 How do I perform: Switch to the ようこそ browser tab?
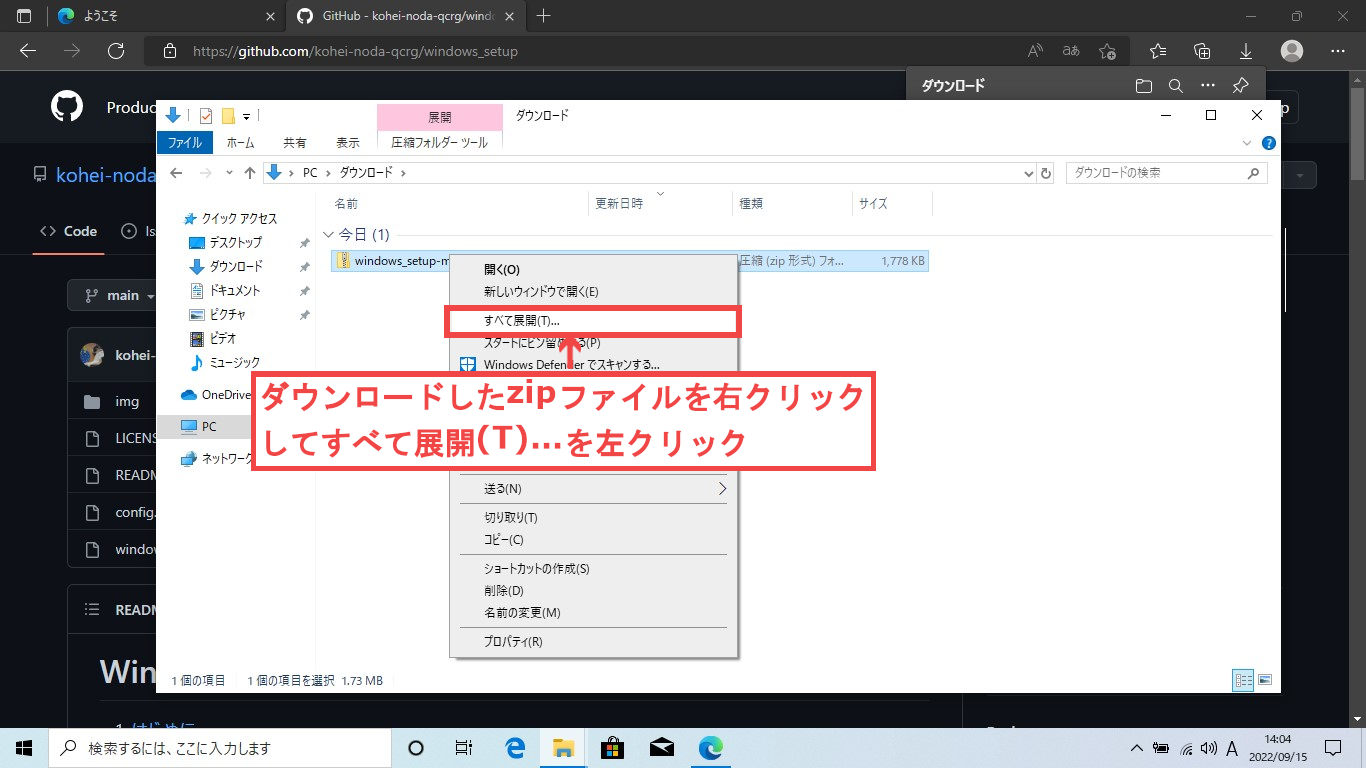tap(165, 16)
